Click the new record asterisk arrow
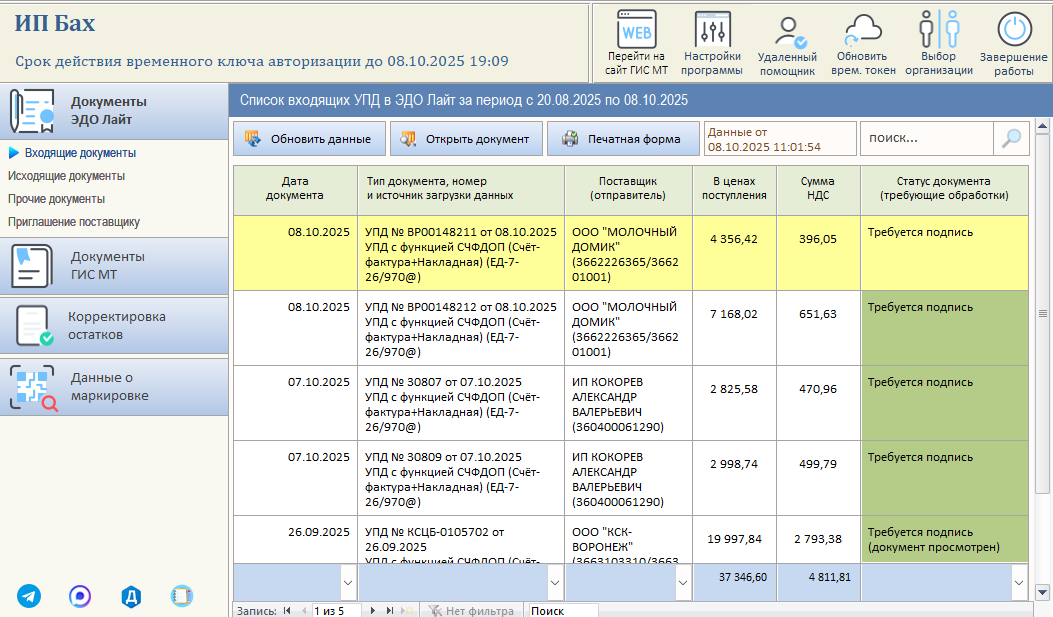 click(x=406, y=610)
